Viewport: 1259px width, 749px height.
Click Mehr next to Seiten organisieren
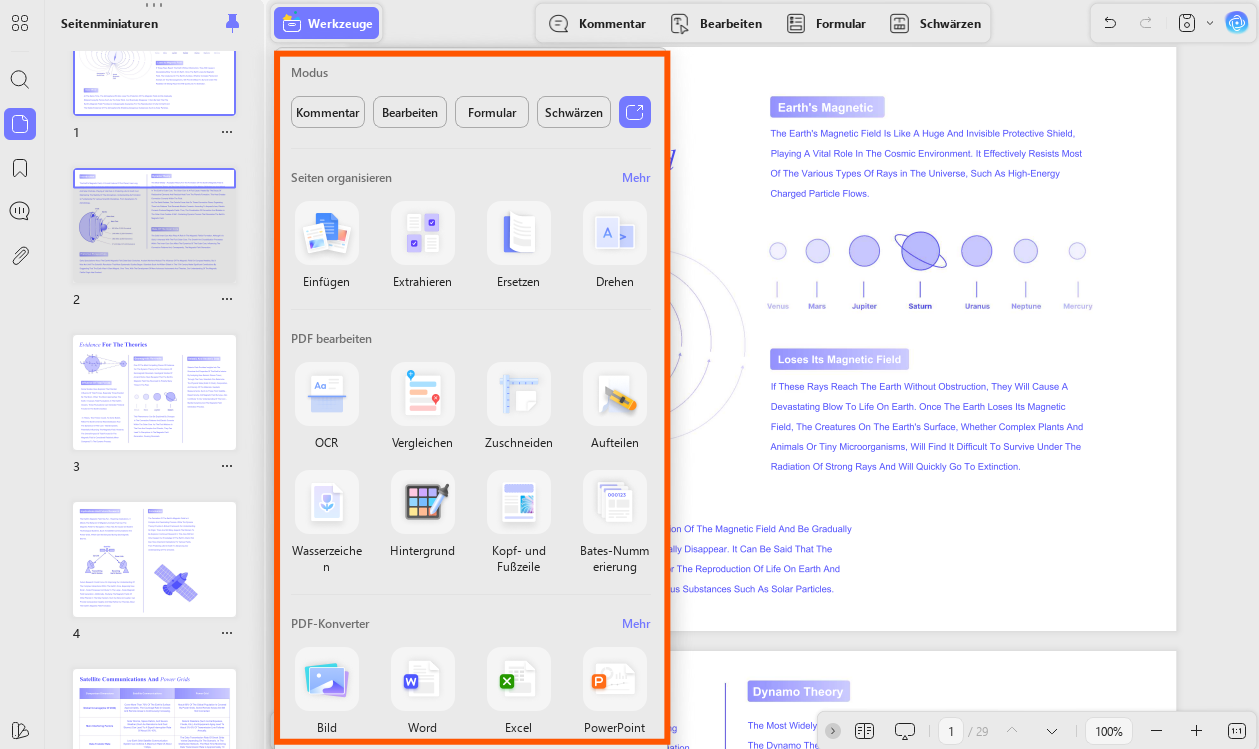pyautogui.click(x=636, y=177)
